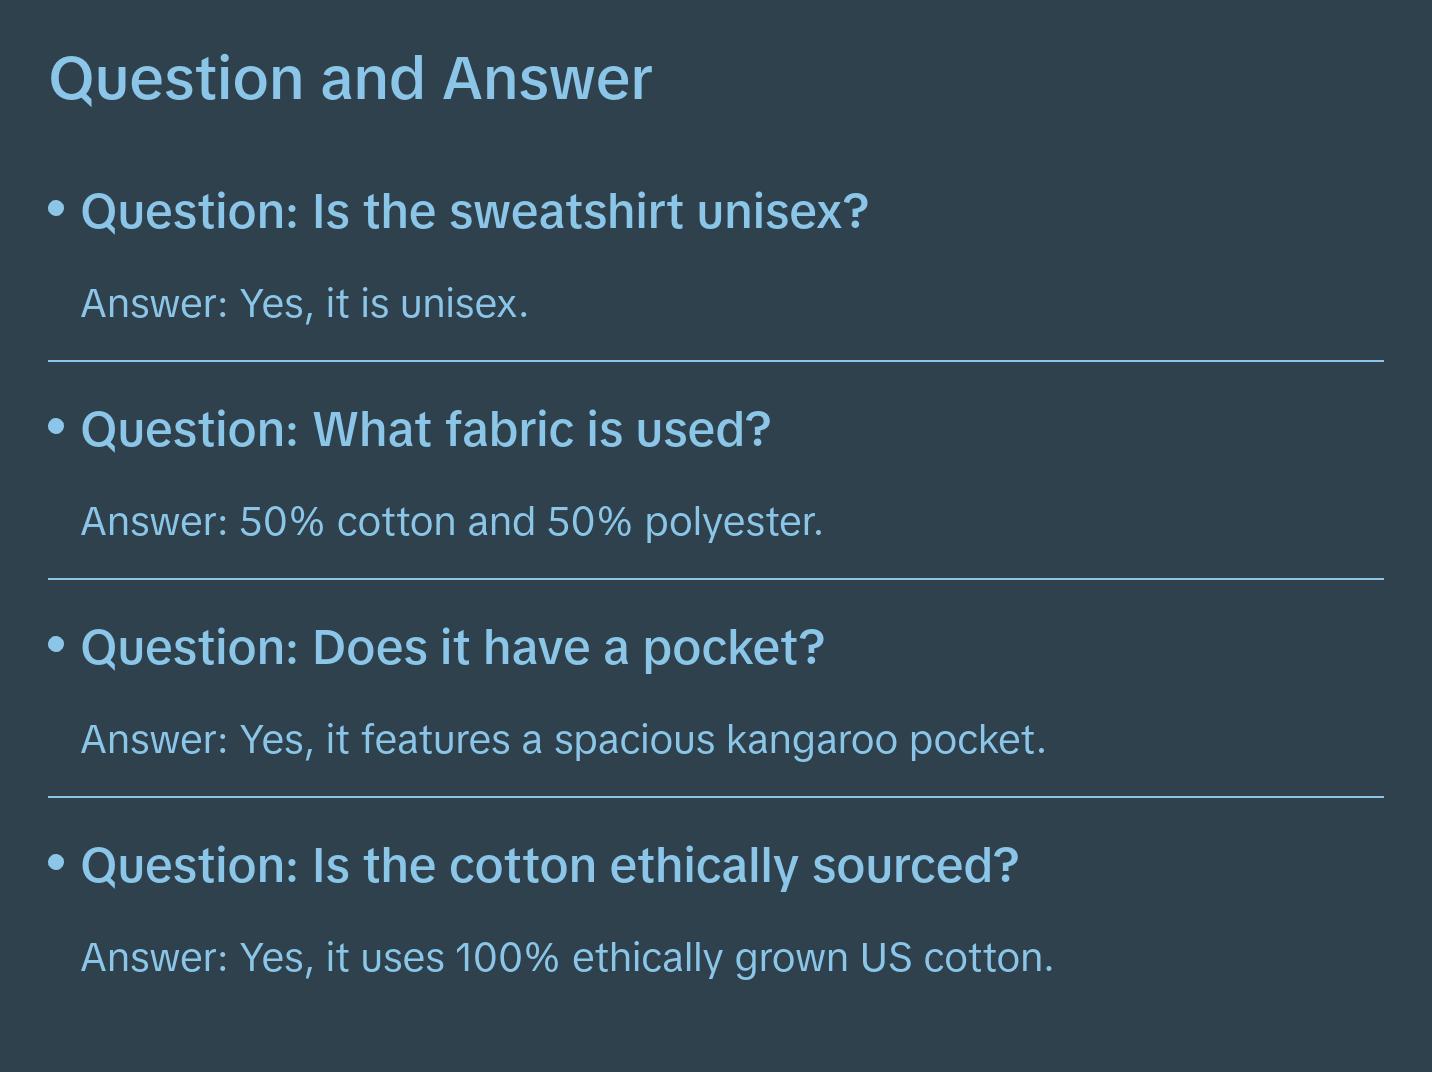Click the divider line below the fabric answer

(716, 579)
